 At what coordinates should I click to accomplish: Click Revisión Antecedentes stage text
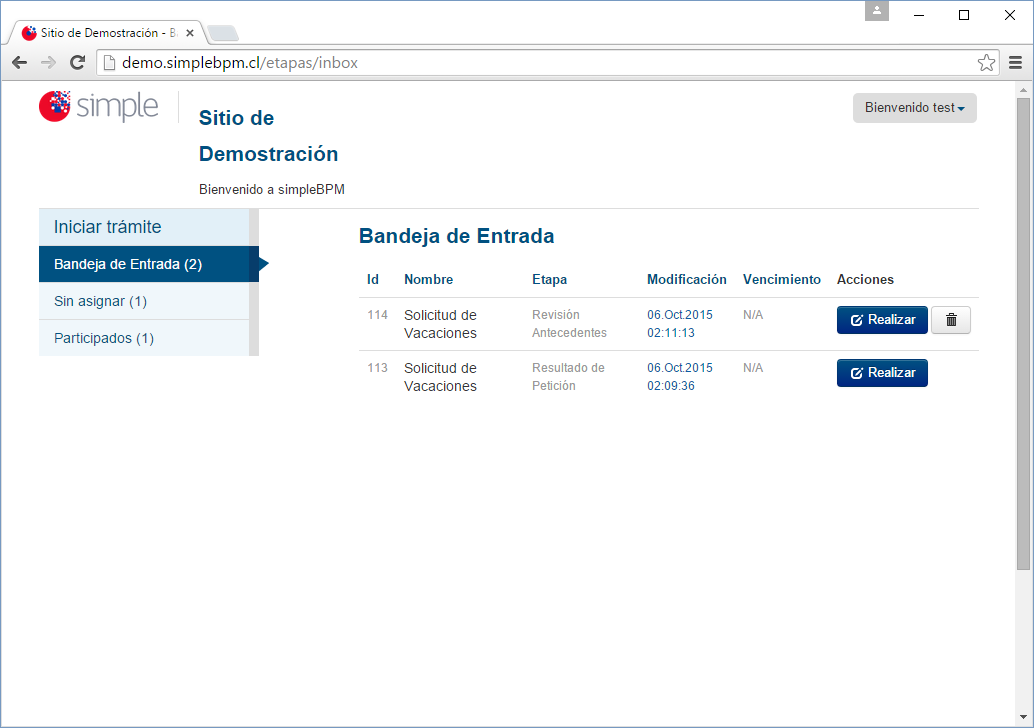point(570,324)
